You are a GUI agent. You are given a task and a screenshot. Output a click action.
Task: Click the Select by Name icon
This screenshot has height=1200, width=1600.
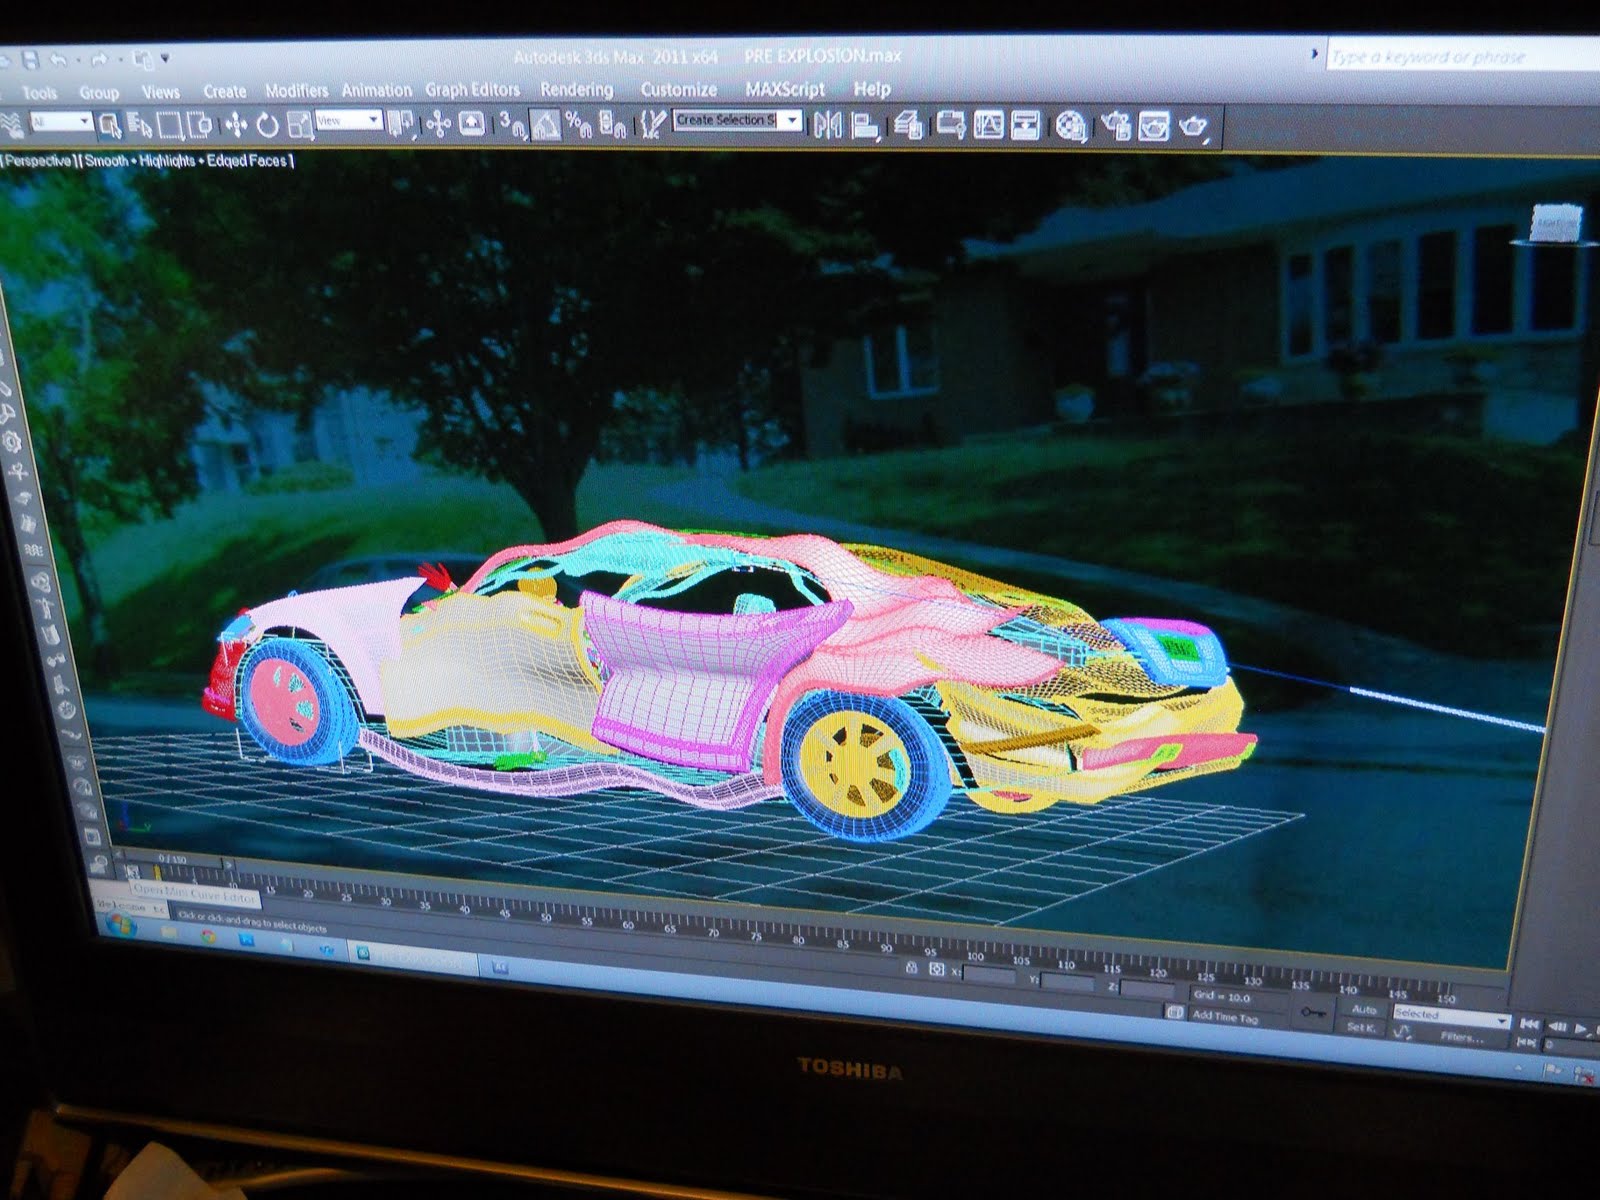pos(140,125)
